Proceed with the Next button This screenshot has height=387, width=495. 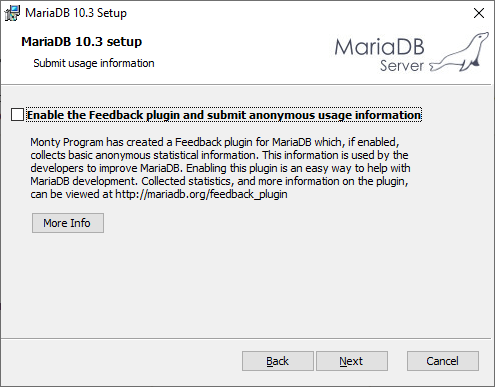[352, 361]
